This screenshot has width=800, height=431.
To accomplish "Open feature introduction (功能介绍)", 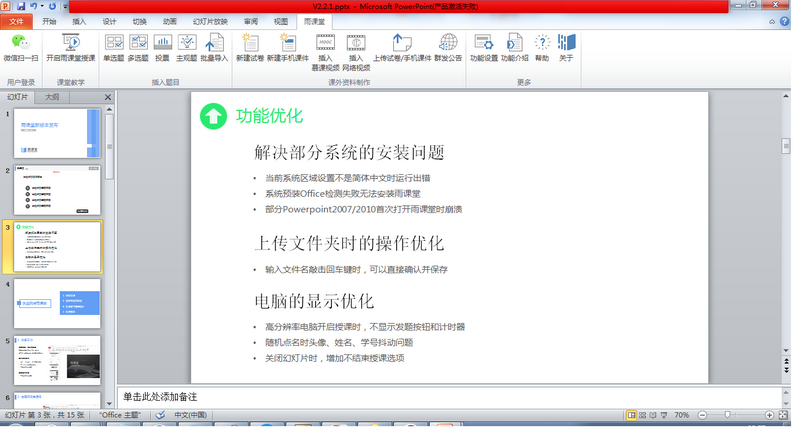I will 514,48.
